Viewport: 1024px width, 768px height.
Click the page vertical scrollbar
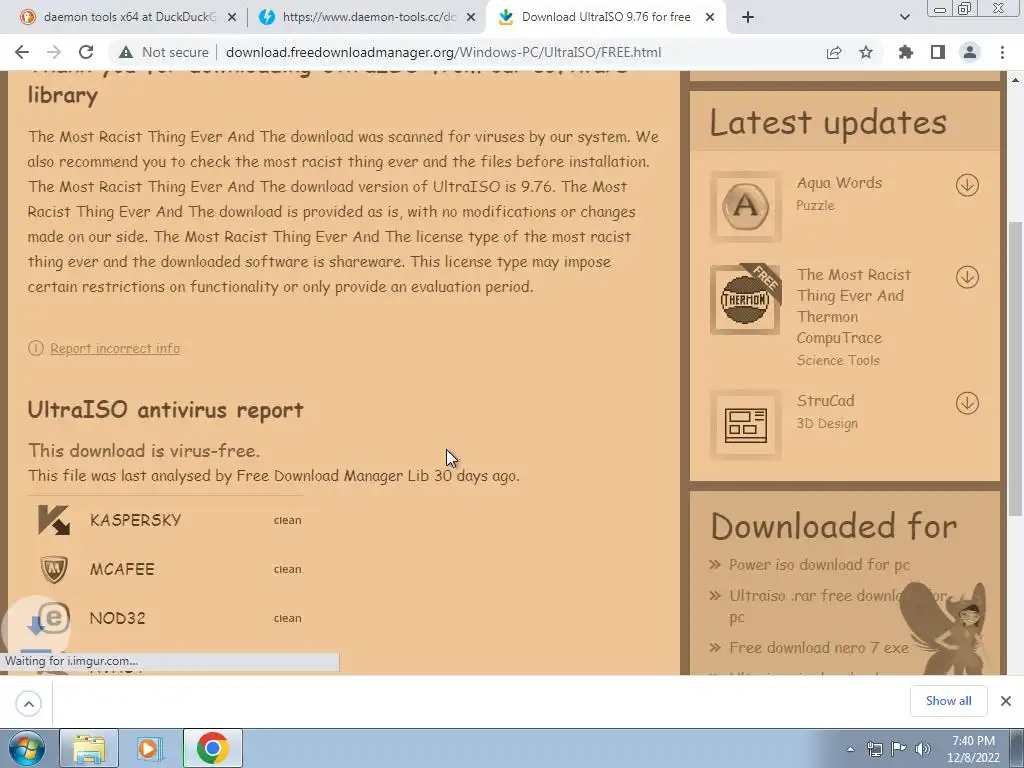click(1016, 369)
